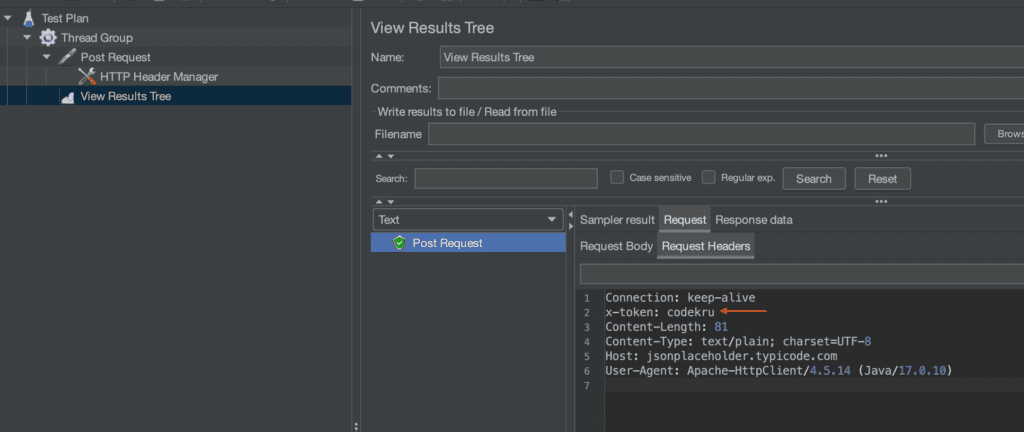The width and height of the screenshot is (1024, 432).
Task: Switch to the Response data tab
Action: [753, 220]
